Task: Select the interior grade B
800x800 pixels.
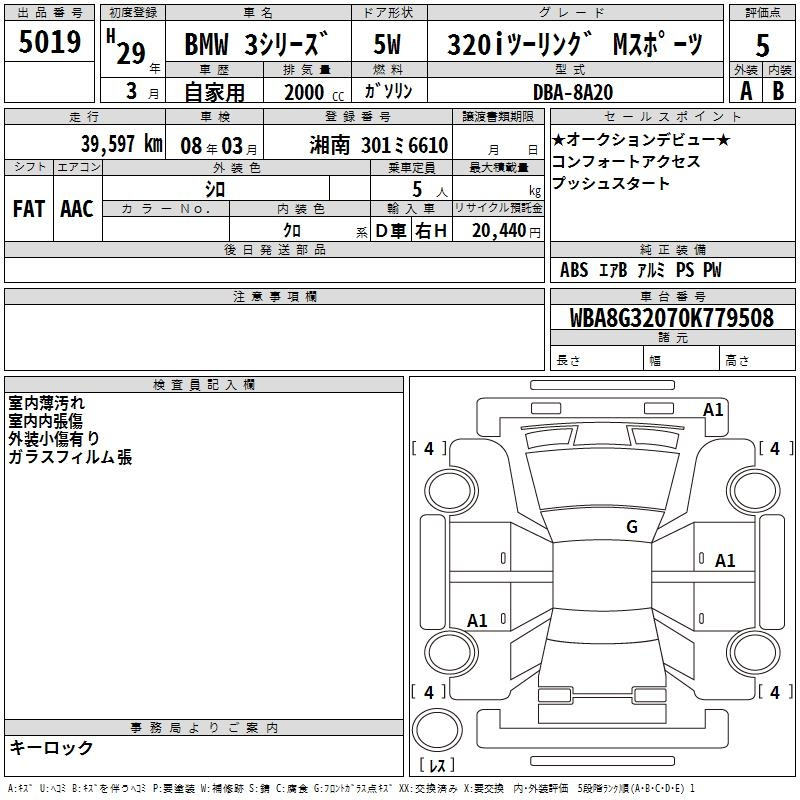Action: tap(779, 91)
